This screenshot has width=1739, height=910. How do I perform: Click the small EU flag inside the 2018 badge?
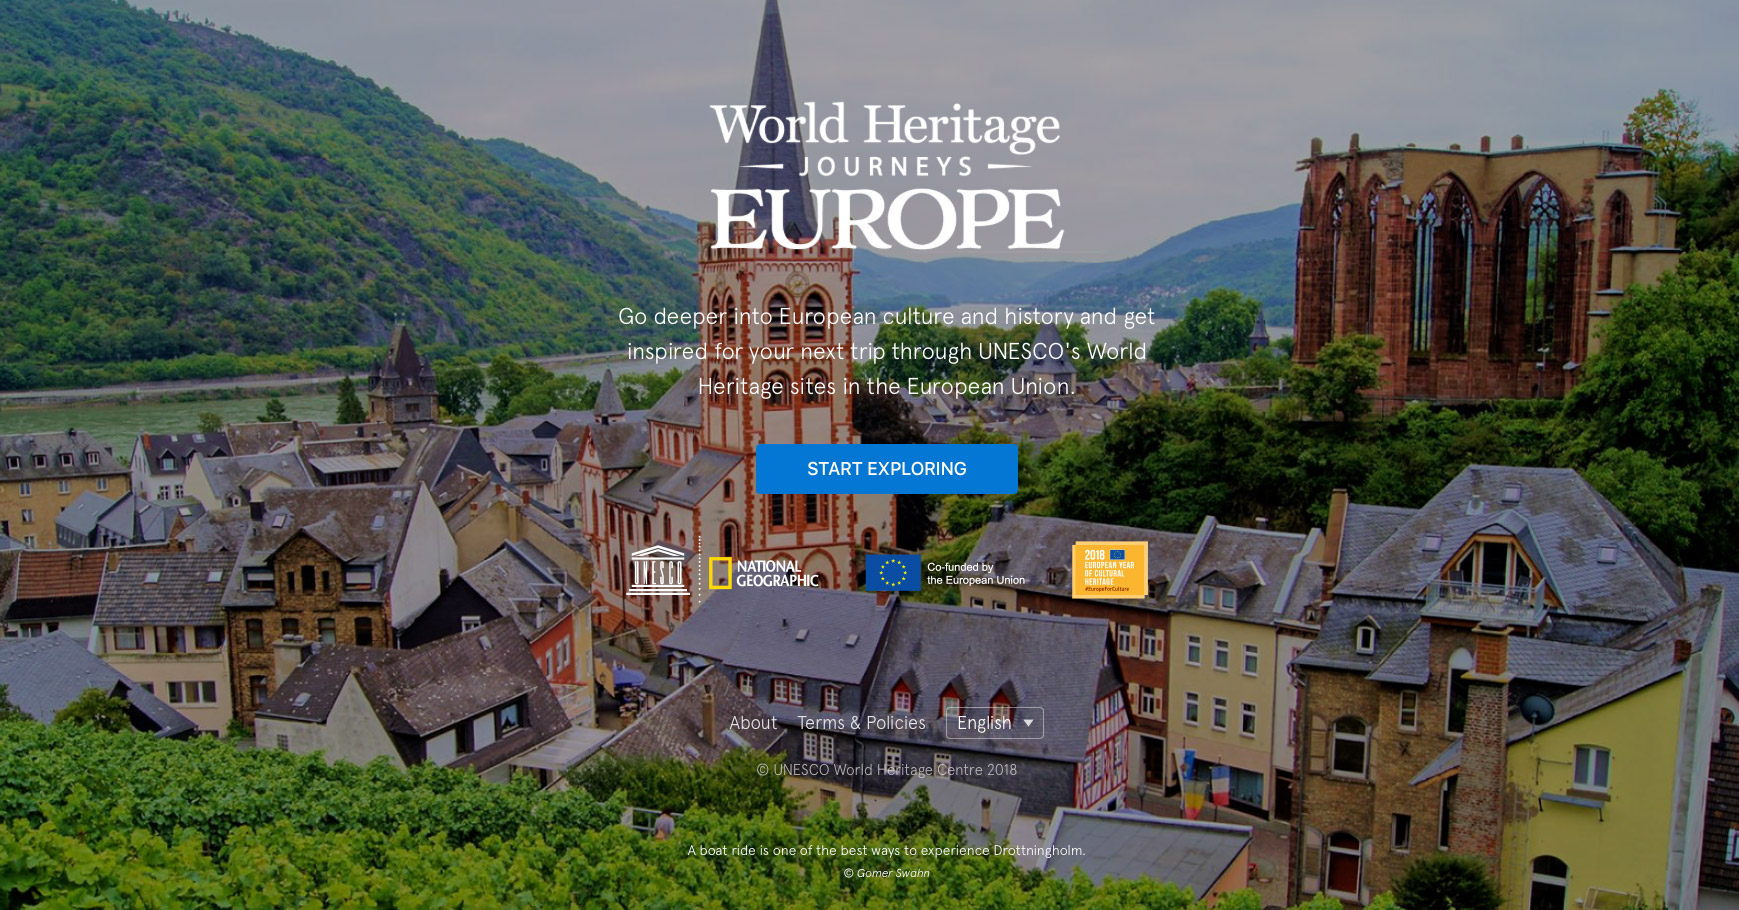(1117, 554)
